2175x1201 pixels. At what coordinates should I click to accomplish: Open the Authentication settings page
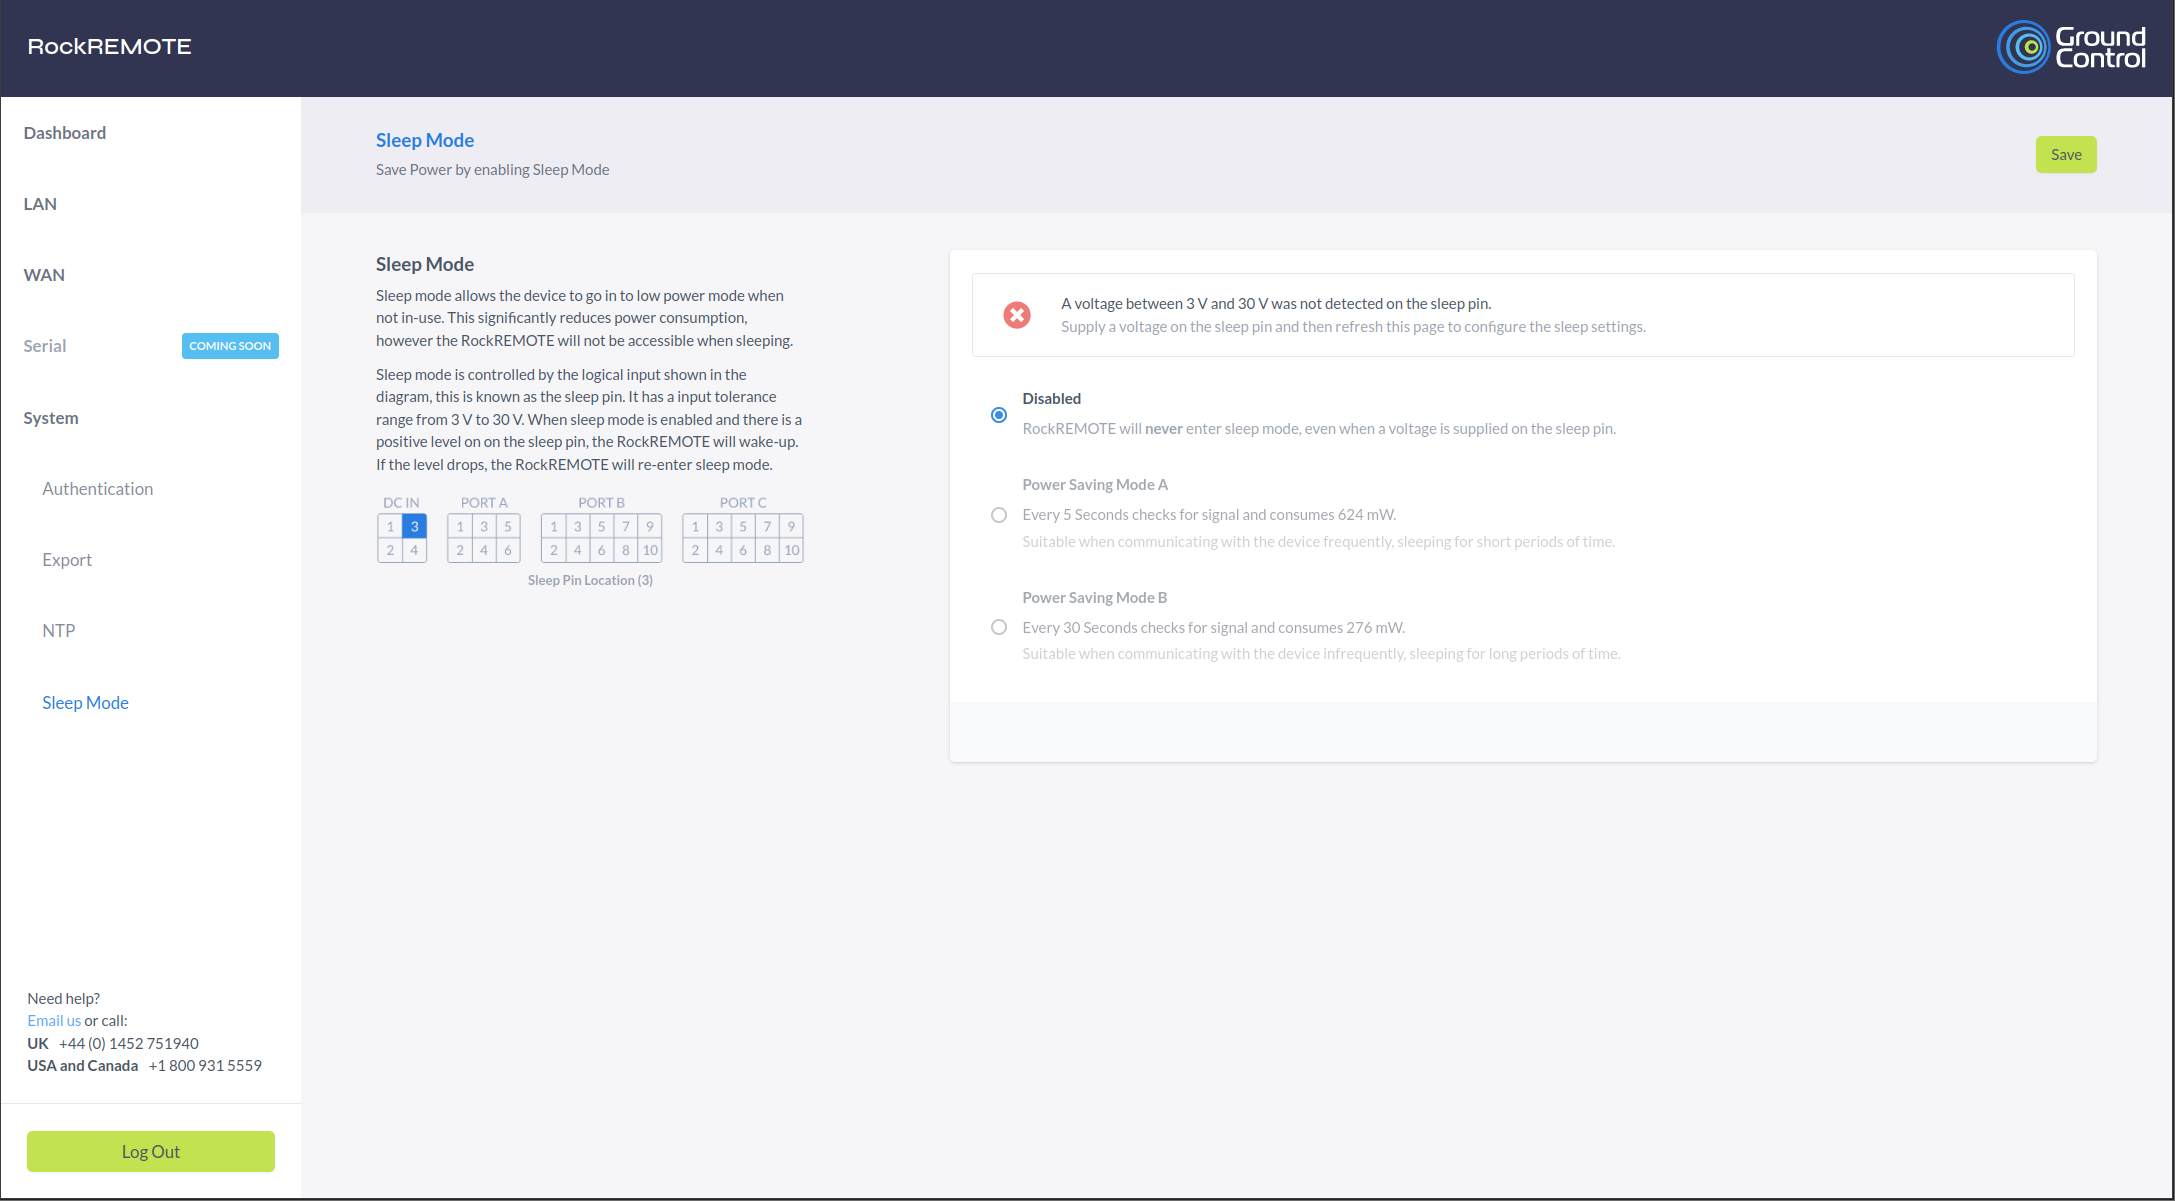coord(98,487)
